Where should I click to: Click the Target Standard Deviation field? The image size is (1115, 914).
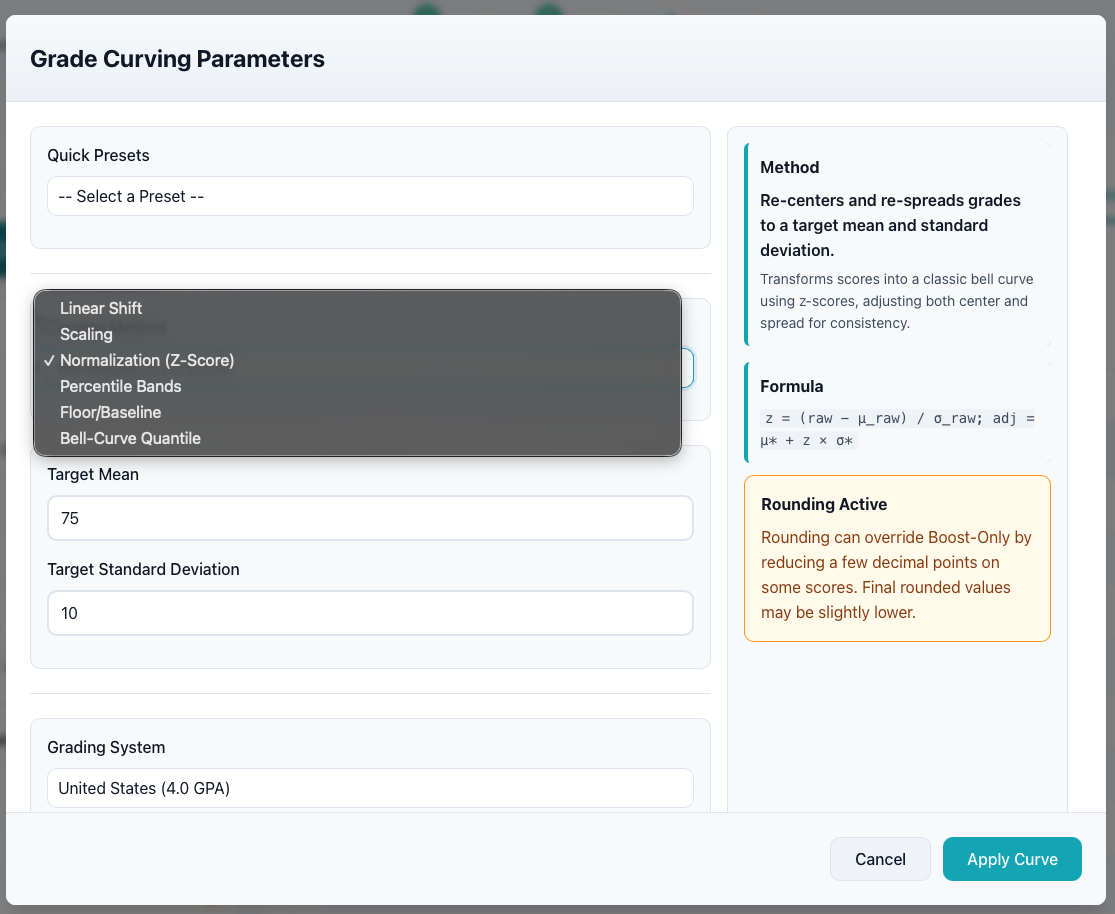click(370, 613)
